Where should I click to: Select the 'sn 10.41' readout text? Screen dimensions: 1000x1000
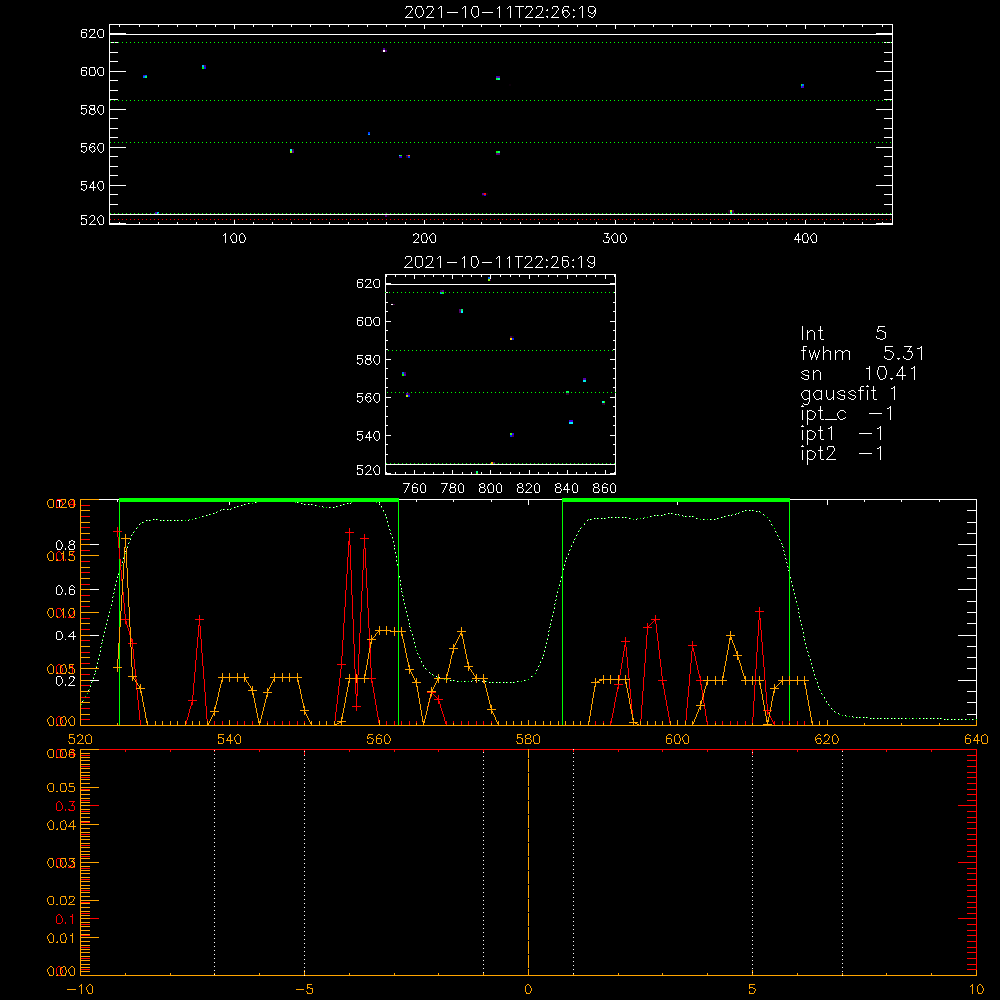click(x=859, y=373)
